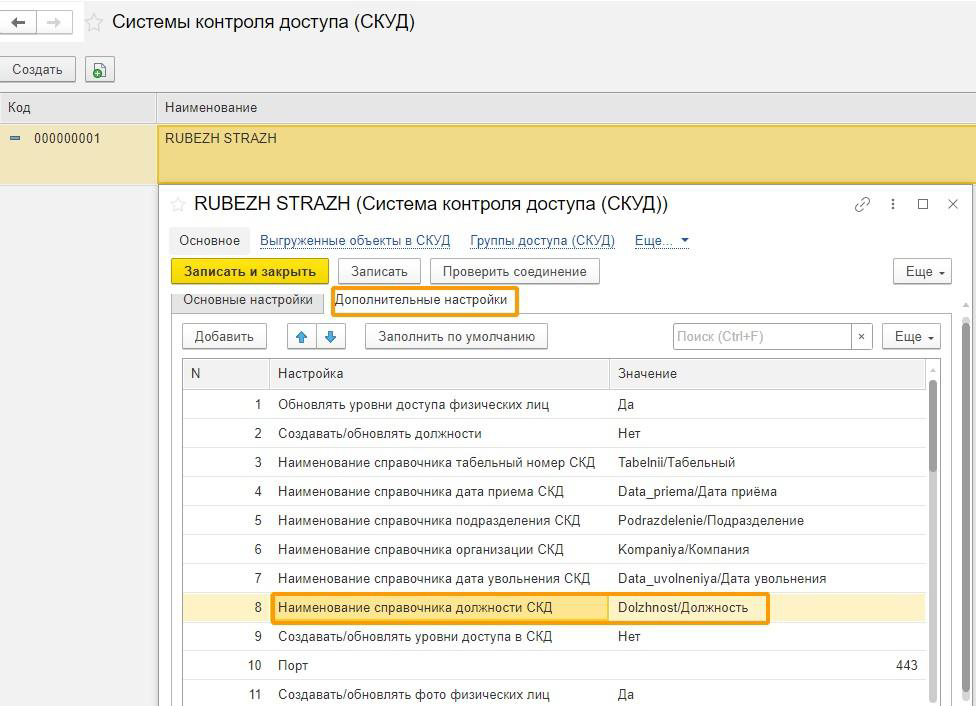
Task: Collapse the 000000001 row in the list
Action: click(15, 138)
